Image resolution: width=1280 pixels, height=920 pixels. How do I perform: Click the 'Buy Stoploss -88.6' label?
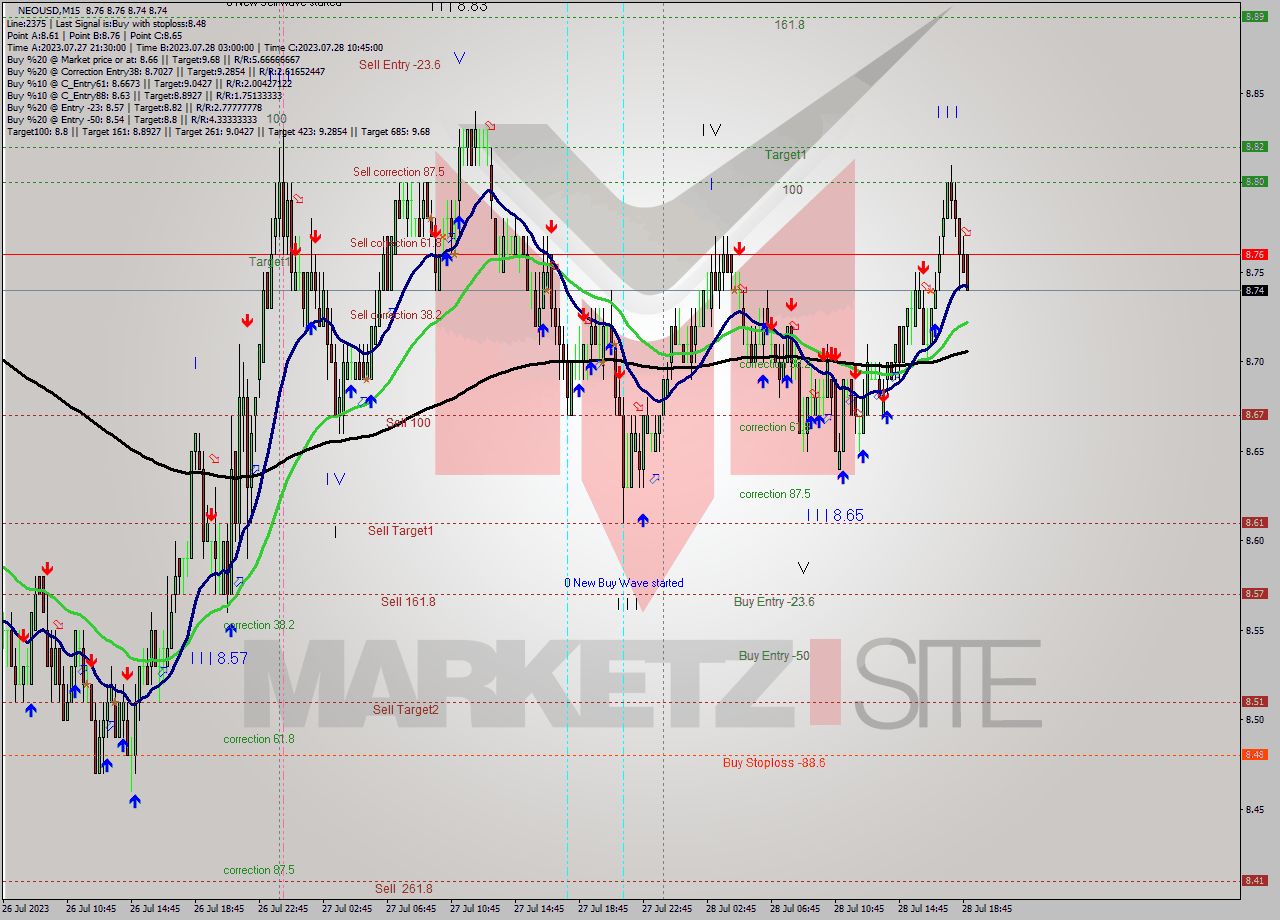tap(774, 763)
